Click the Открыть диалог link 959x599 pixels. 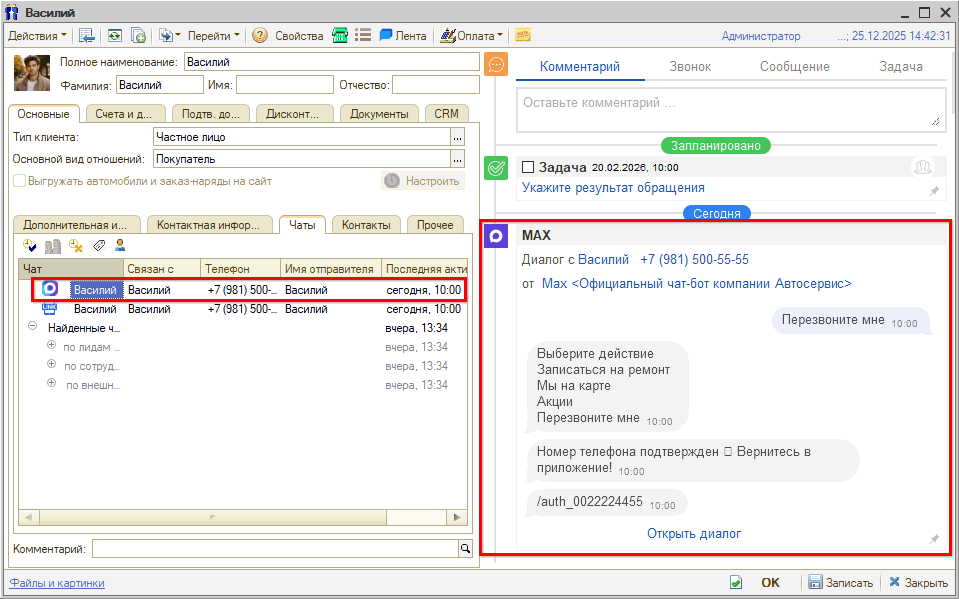tap(694, 533)
